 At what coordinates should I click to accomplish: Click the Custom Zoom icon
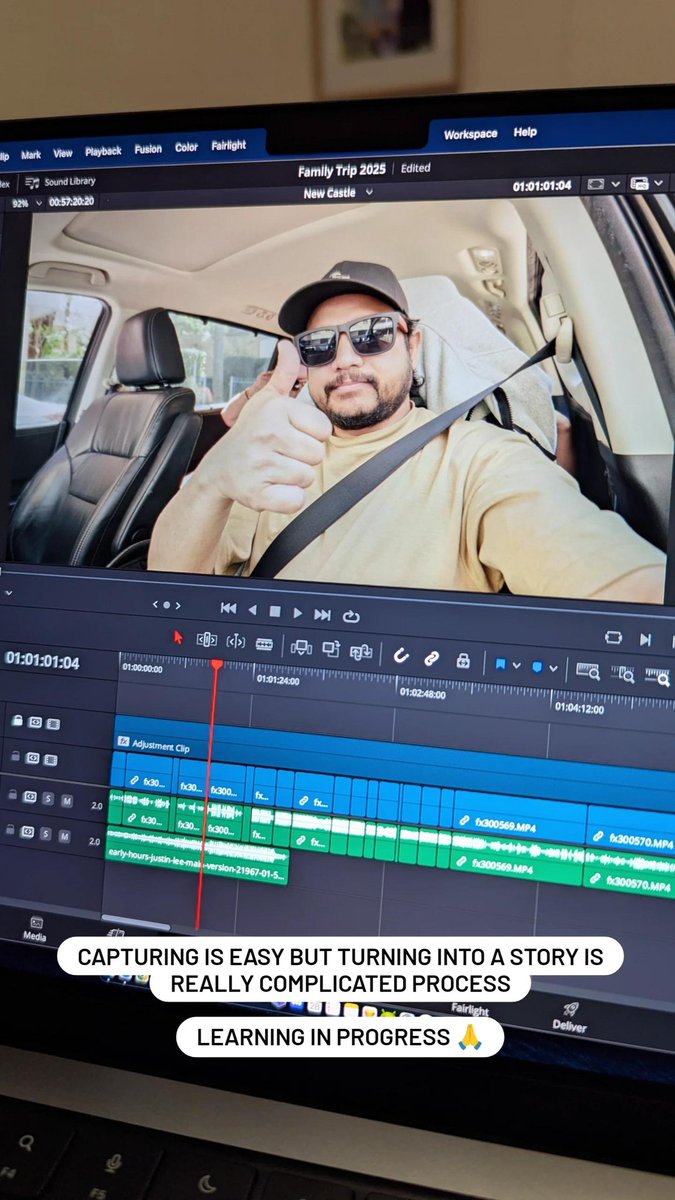657,678
